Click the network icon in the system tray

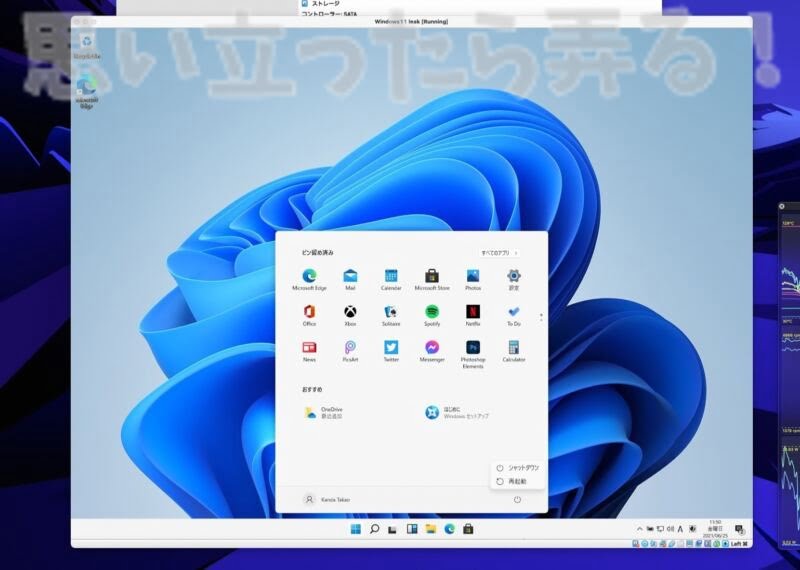coord(660,529)
